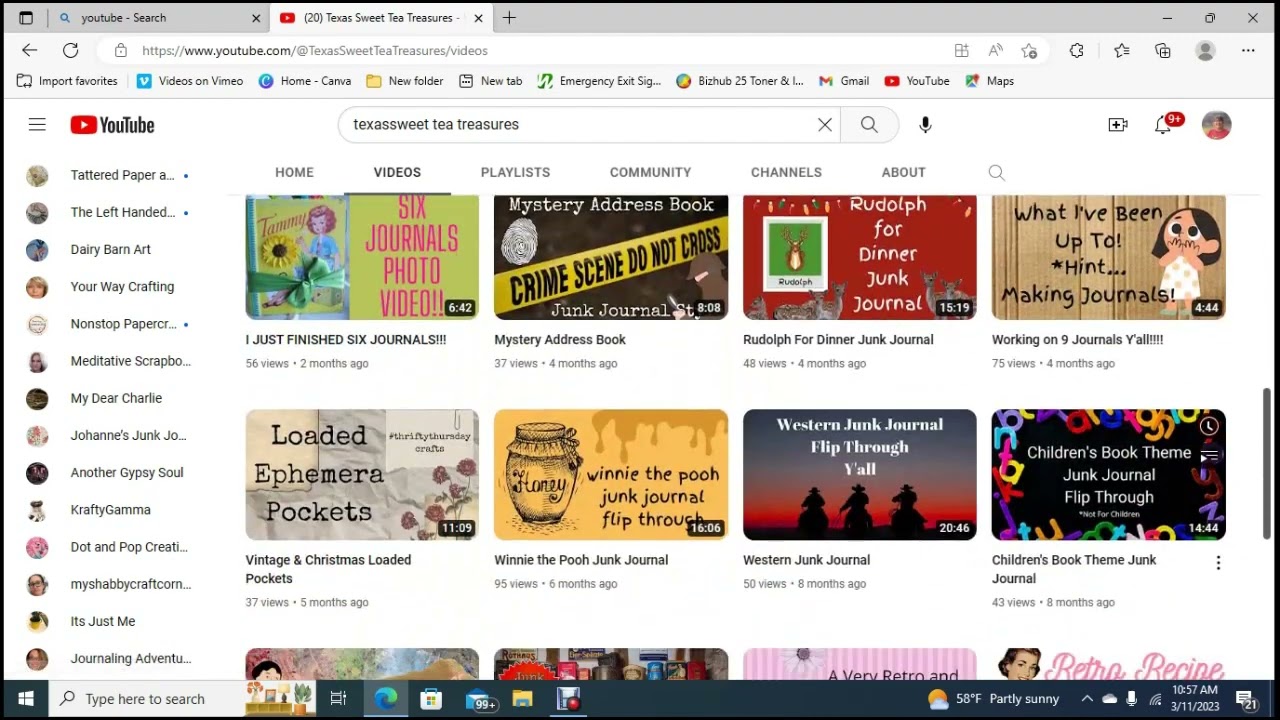
Task: Add this page to favorites star
Action: 1029,50
